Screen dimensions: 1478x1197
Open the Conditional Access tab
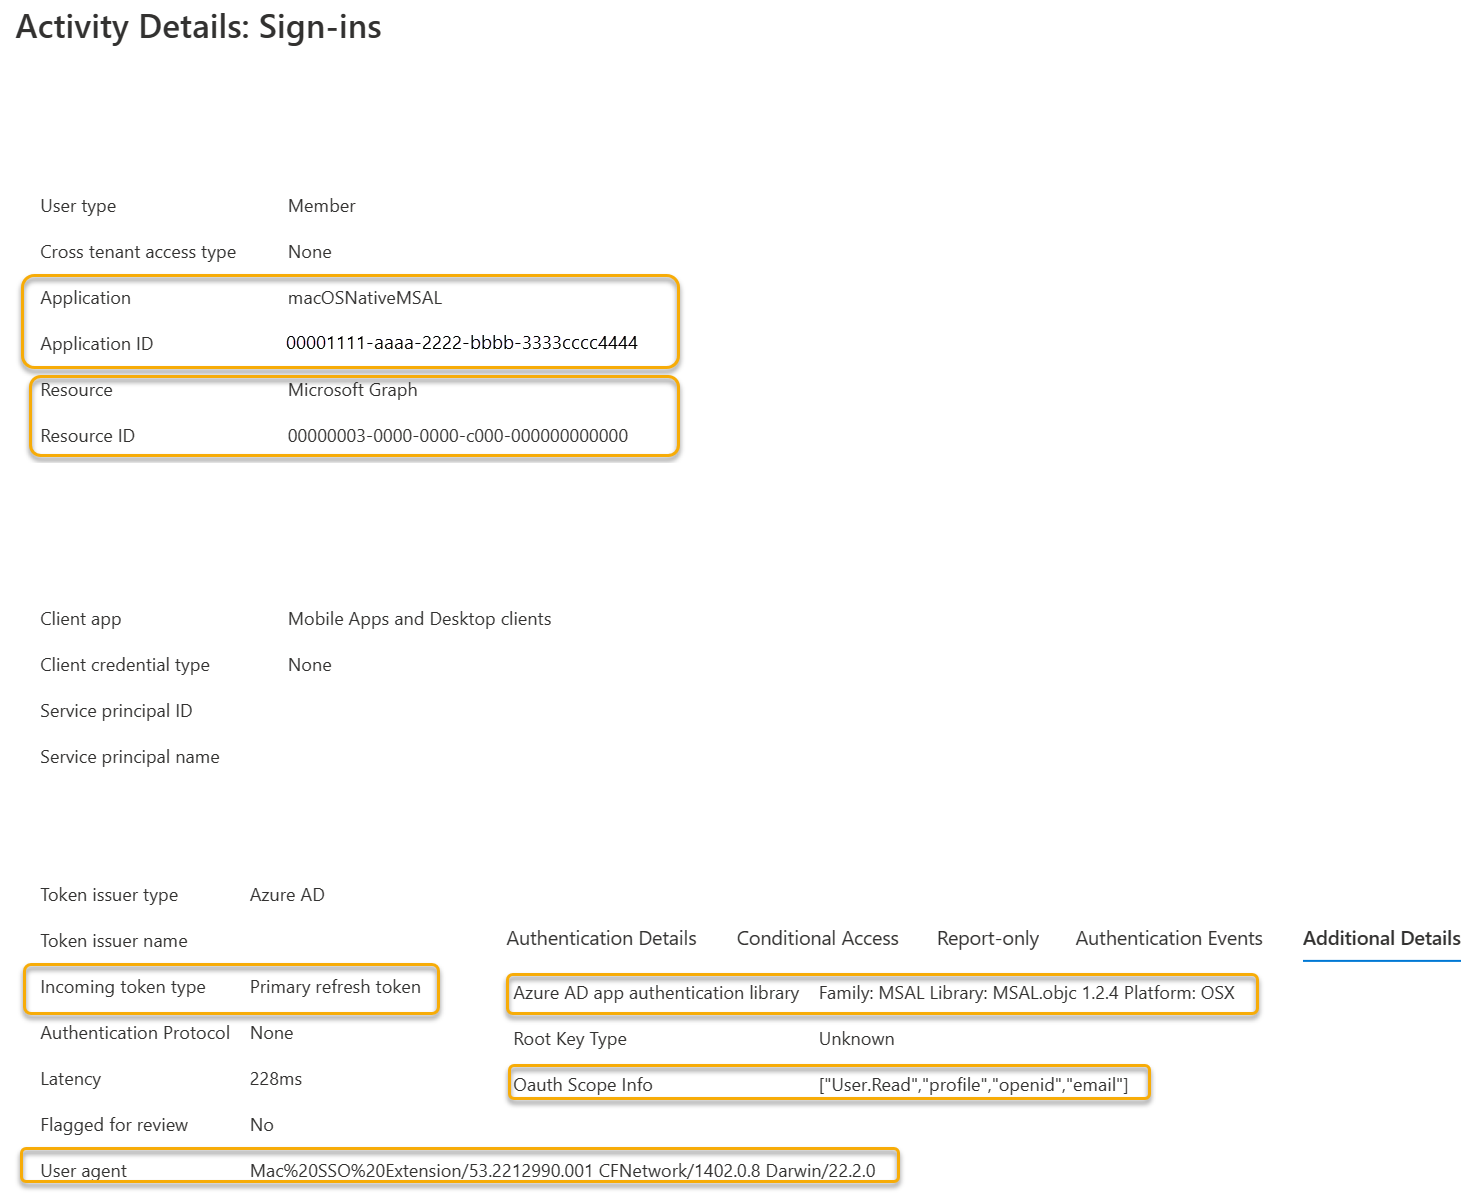817,938
